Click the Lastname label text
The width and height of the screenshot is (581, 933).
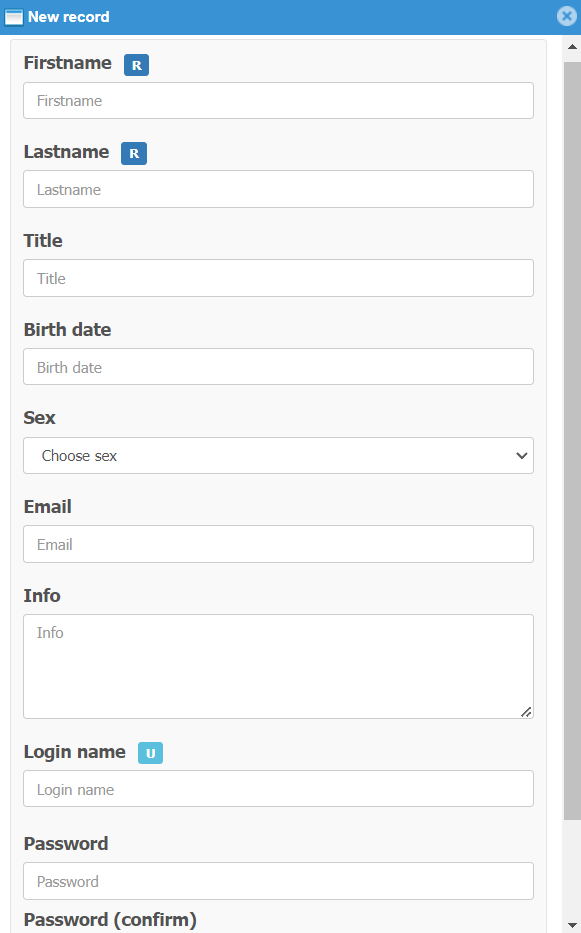67,152
